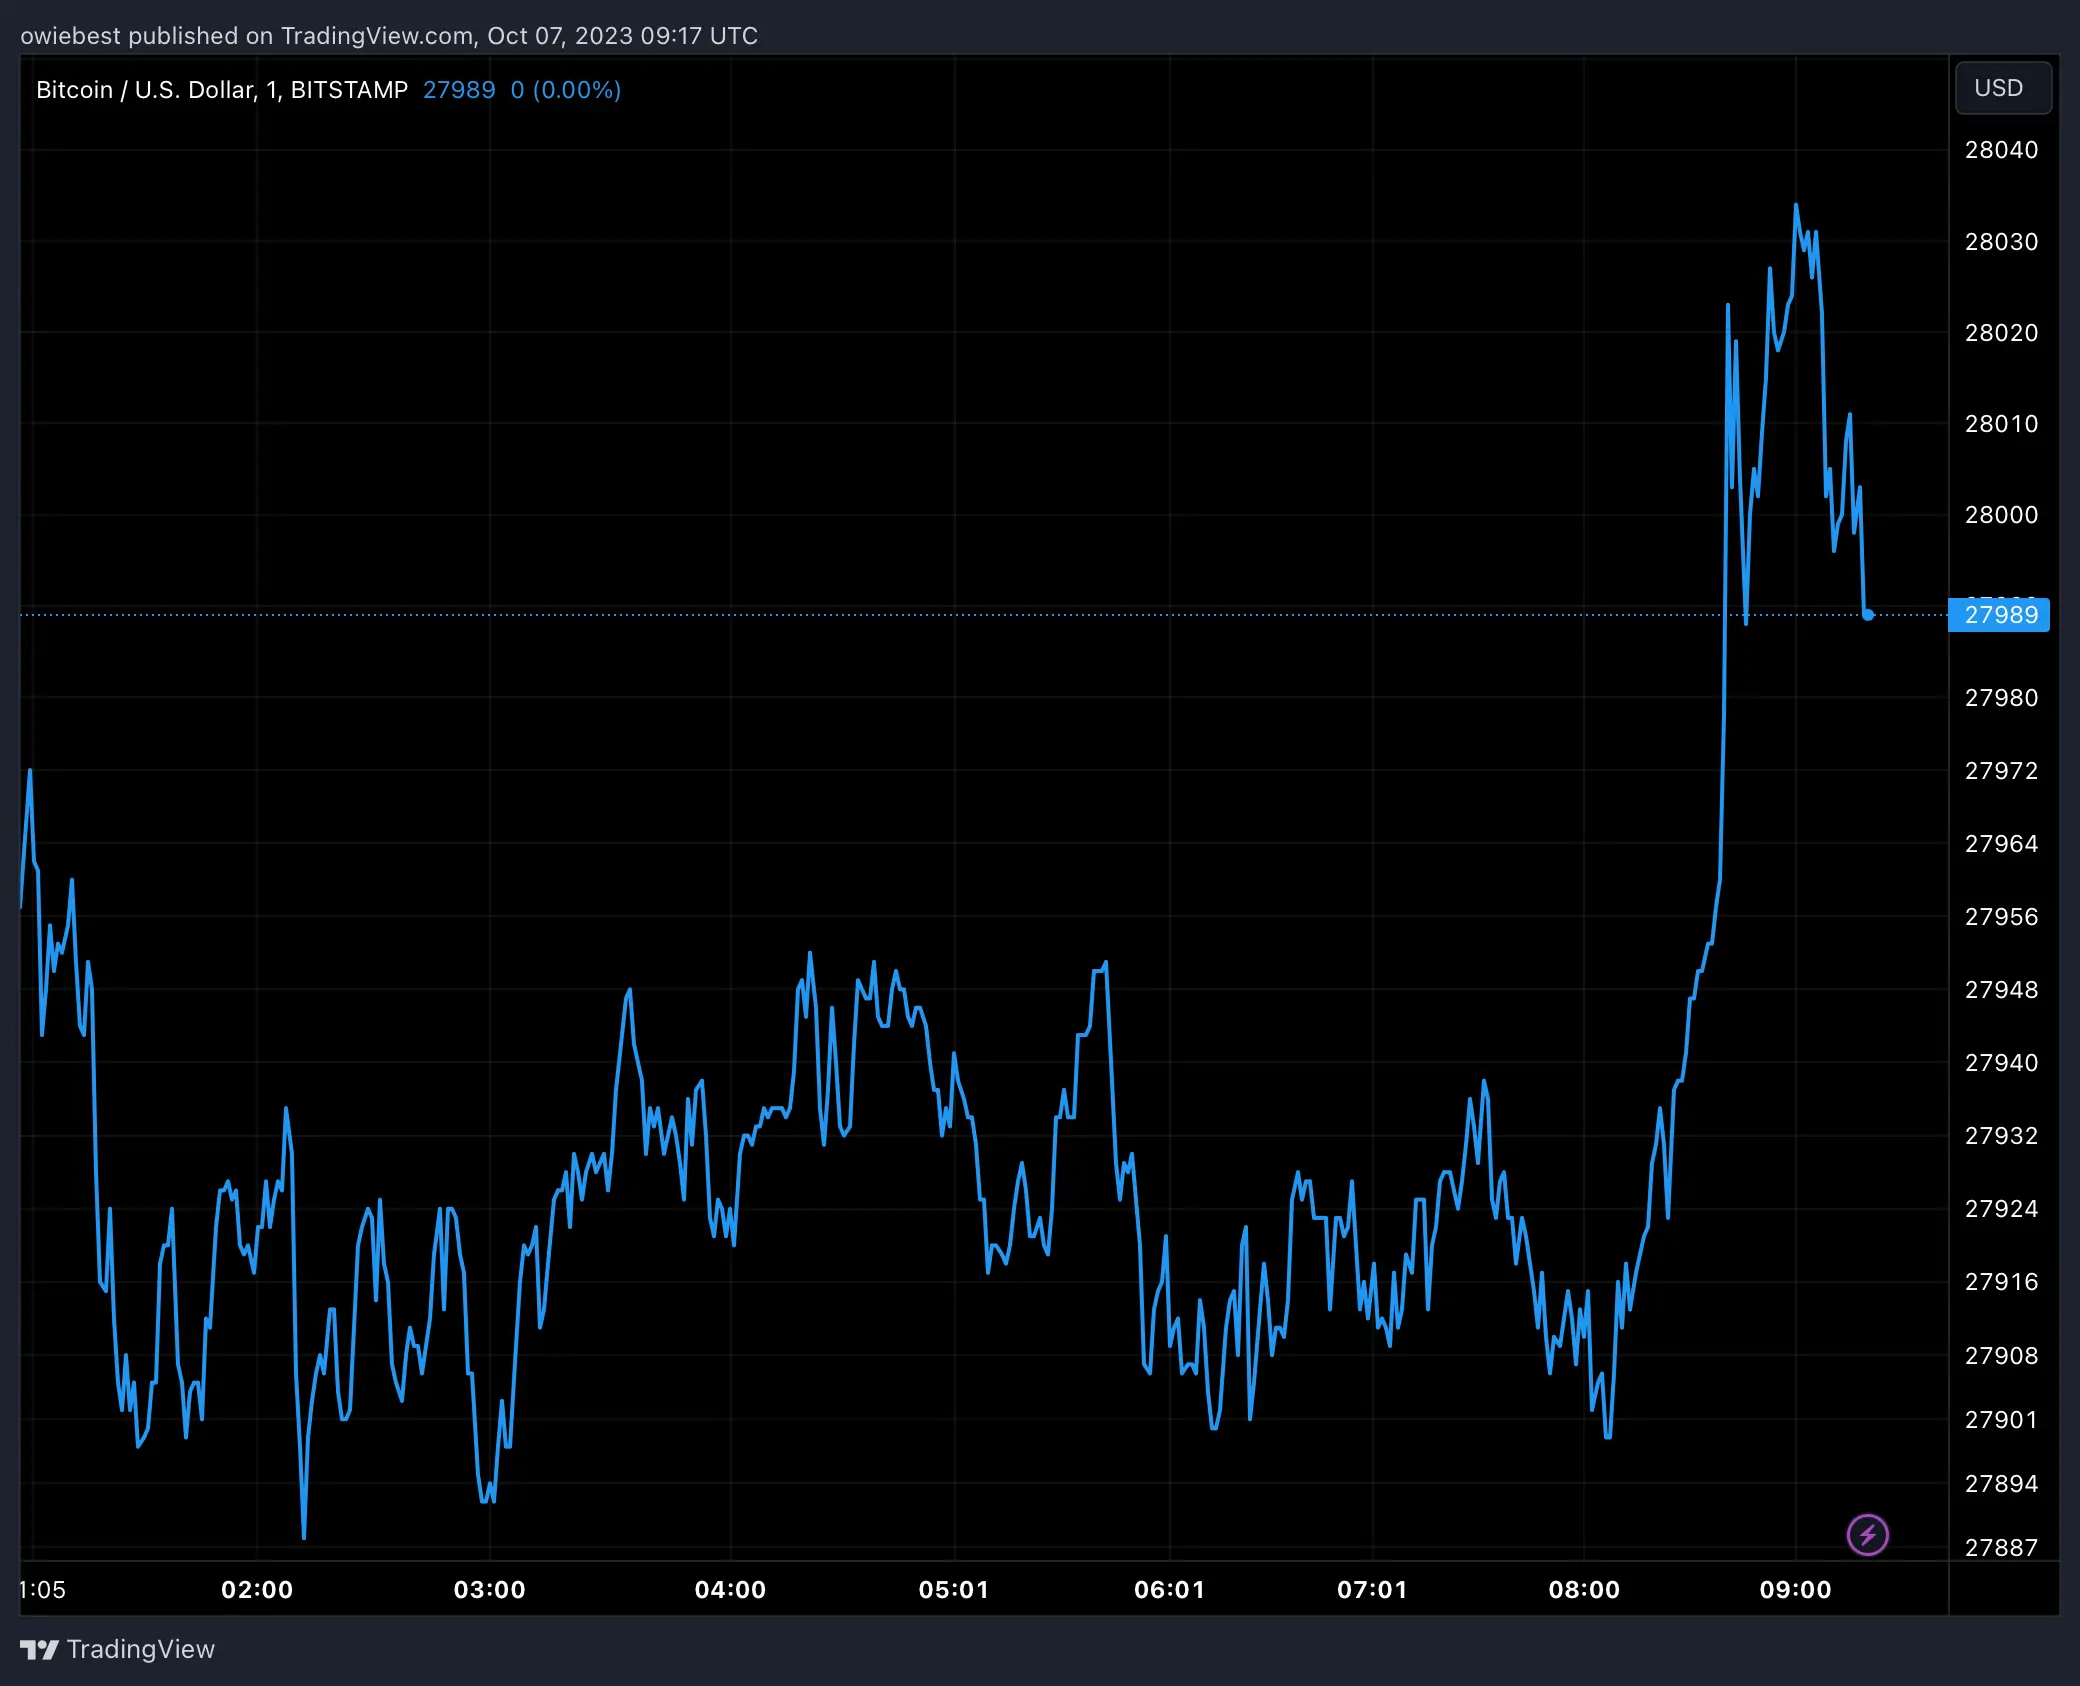Click the time axis label 02:00
This screenshot has height=1686, width=2080.
[x=257, y=1590]
